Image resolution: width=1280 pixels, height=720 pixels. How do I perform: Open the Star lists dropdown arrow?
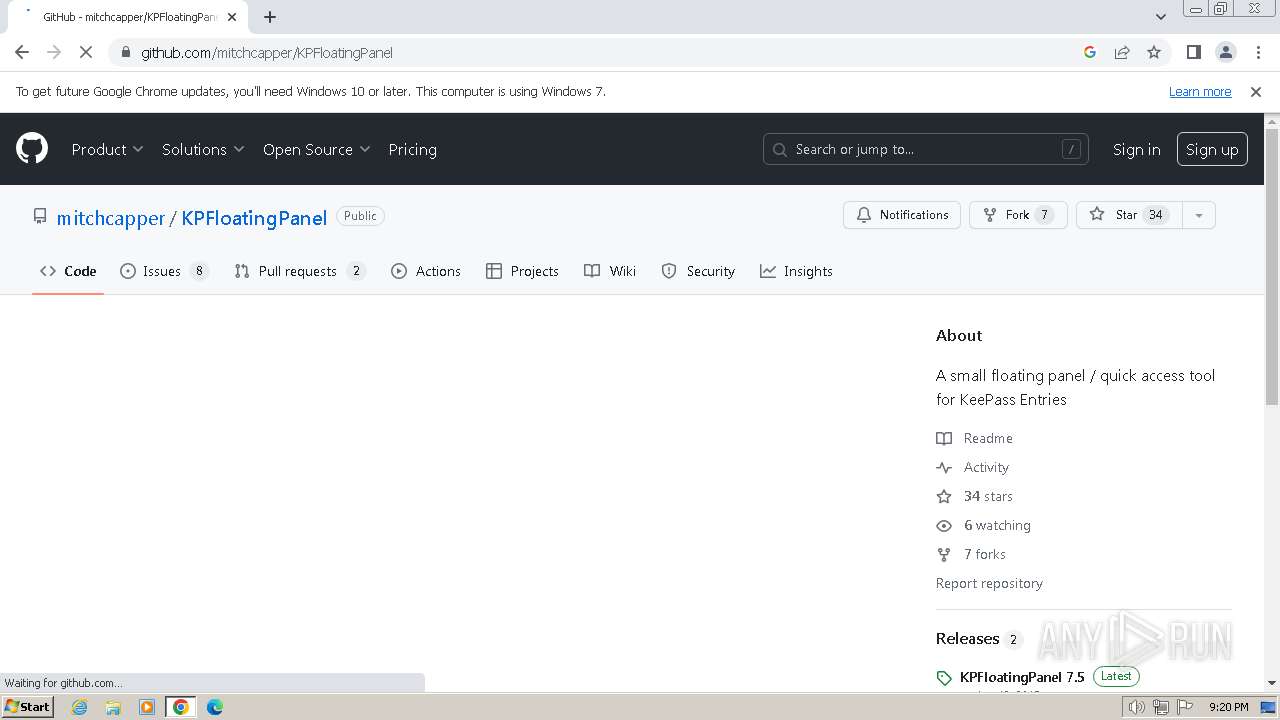pyautogui.click(x=1198, y=215)
